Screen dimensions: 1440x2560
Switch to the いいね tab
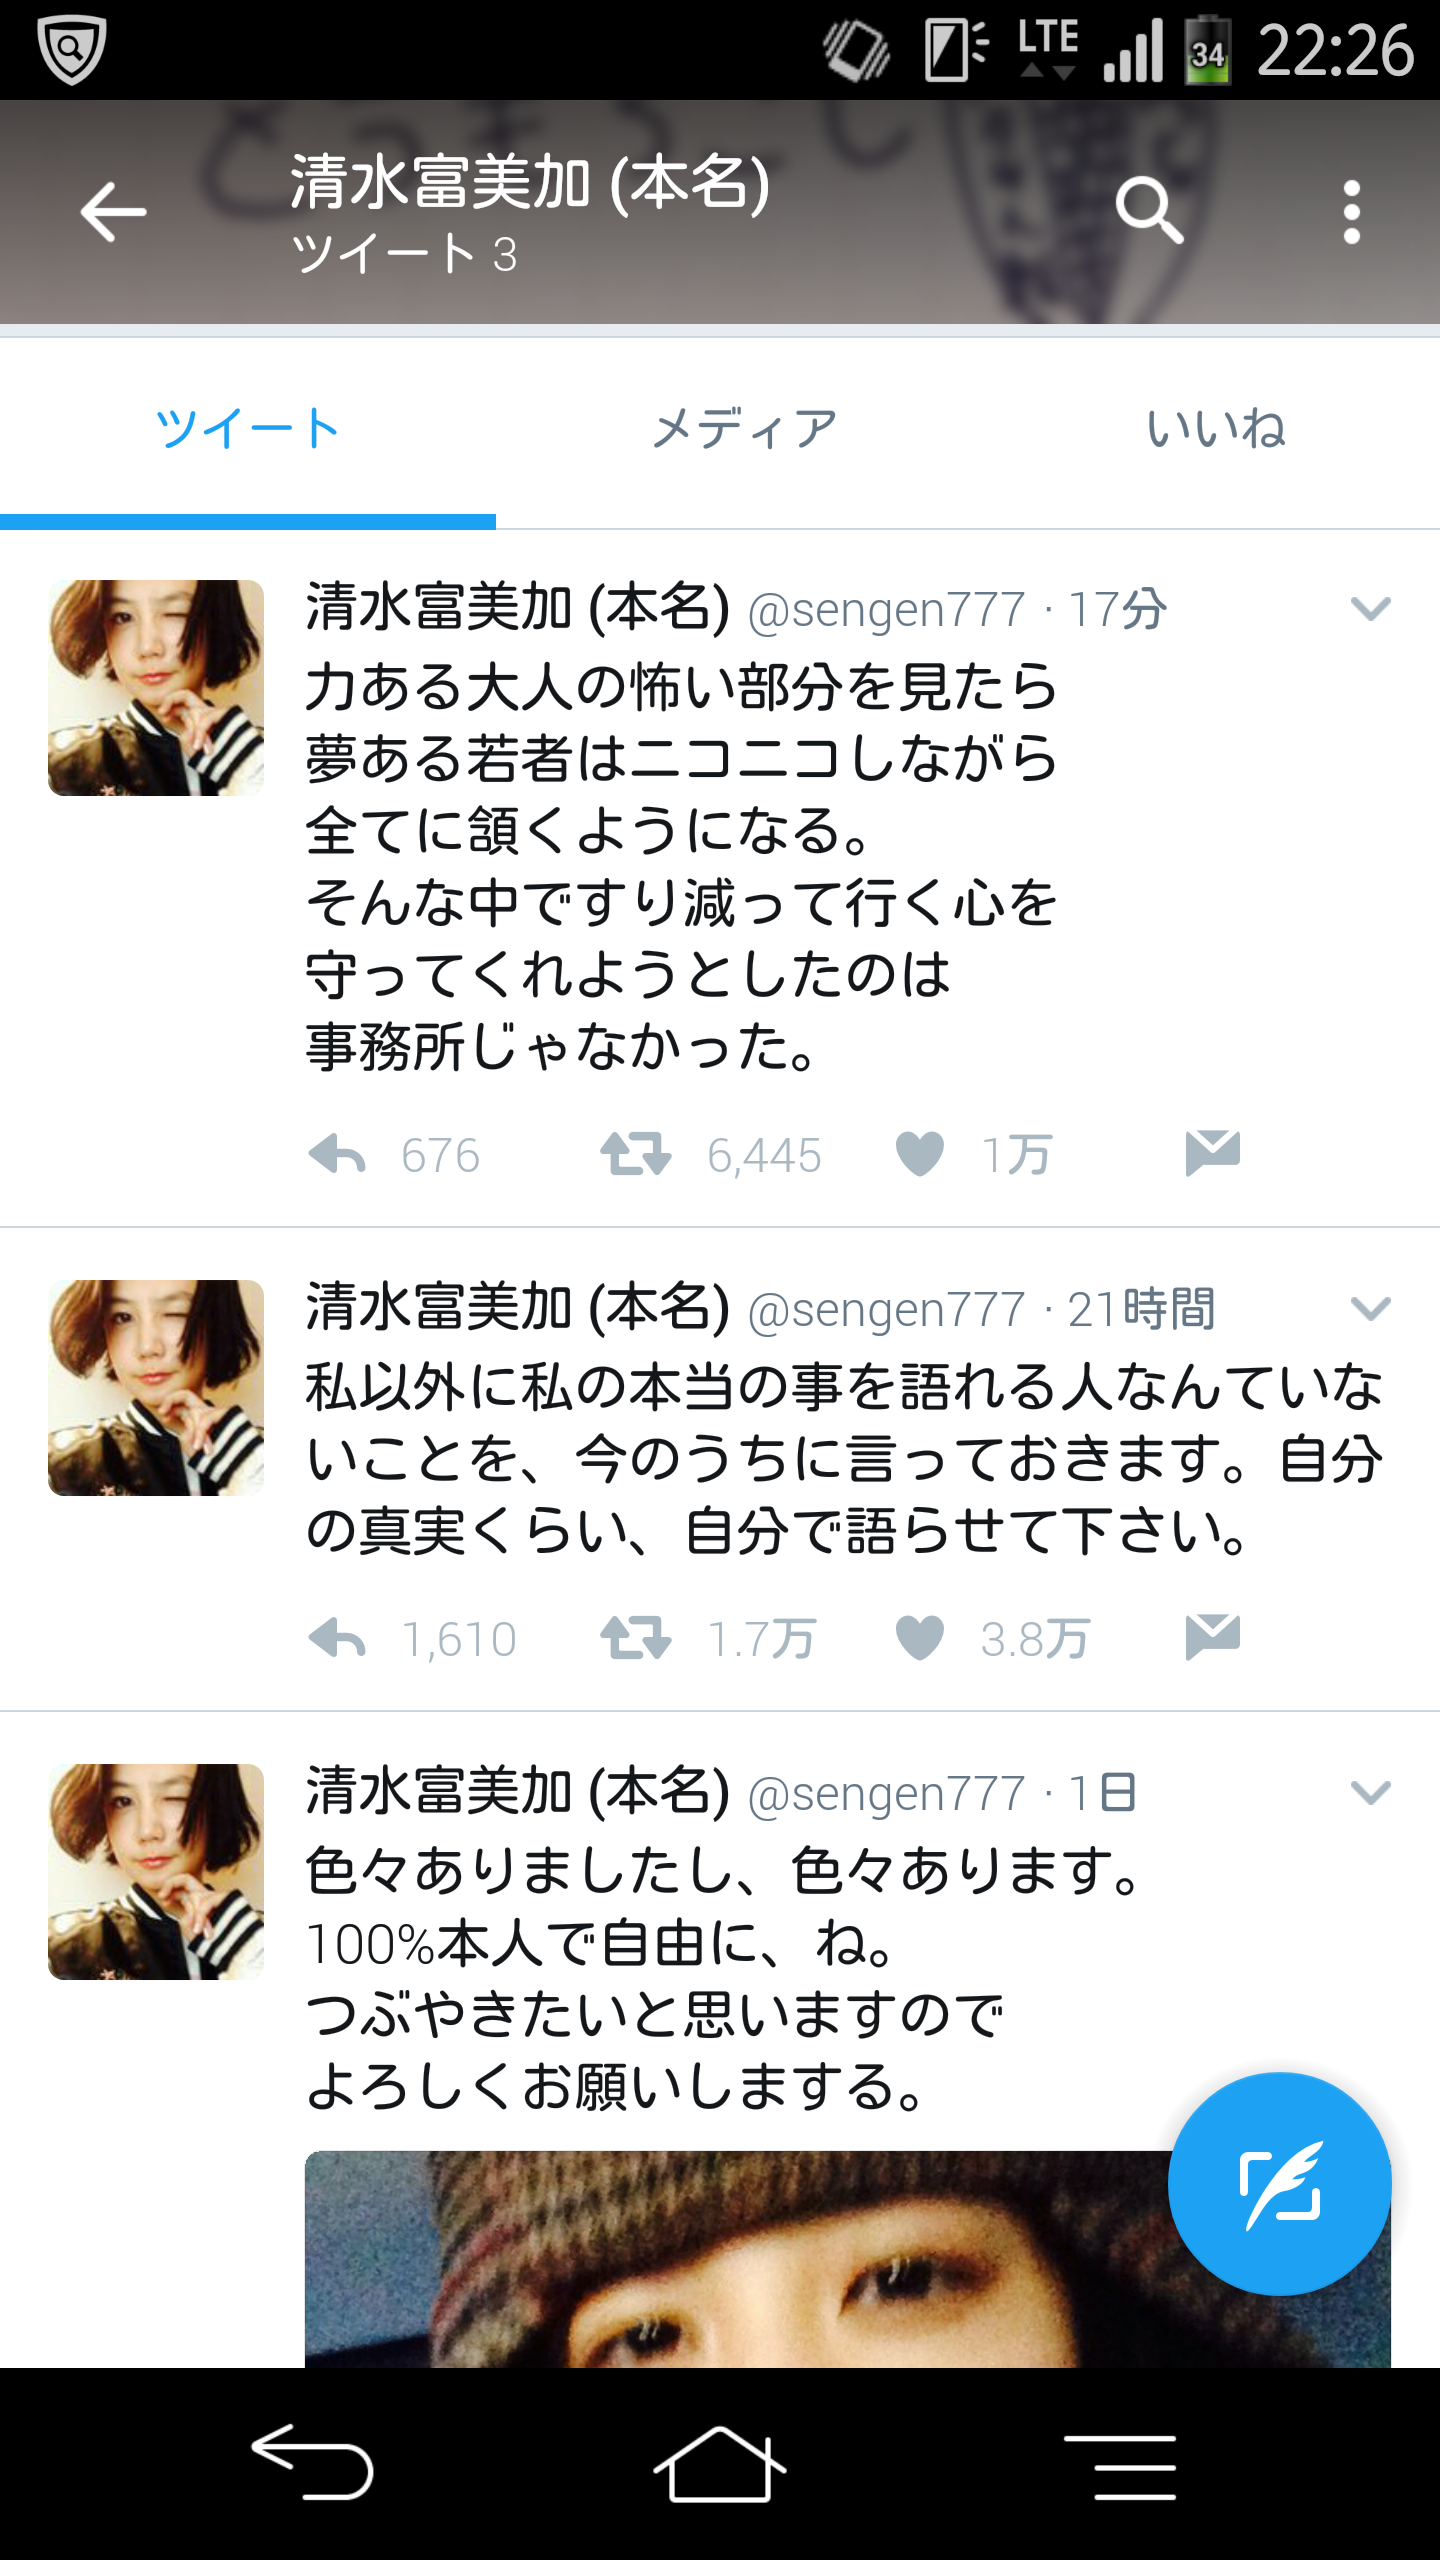(x=1215, y=429)
